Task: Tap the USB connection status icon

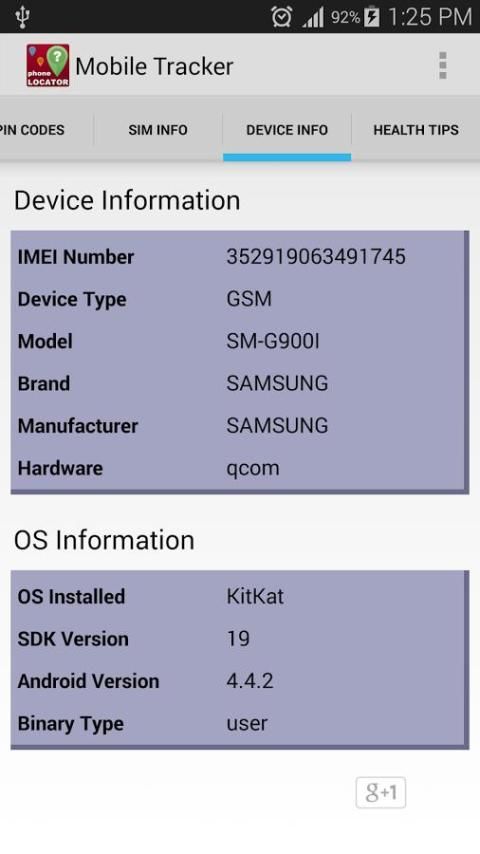Action: click(21, 17)
